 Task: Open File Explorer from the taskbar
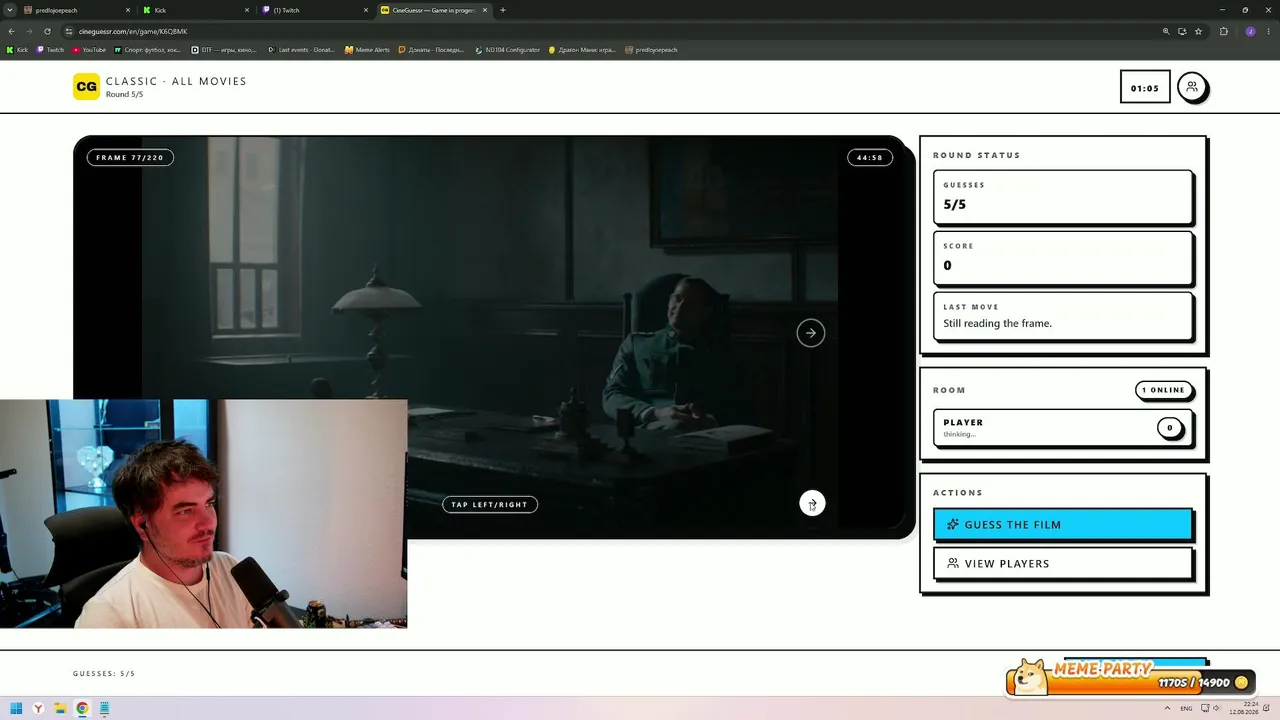(x=60, y=709)
